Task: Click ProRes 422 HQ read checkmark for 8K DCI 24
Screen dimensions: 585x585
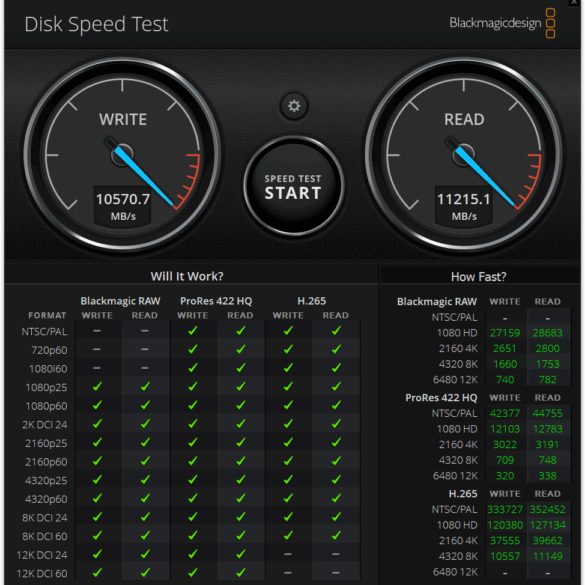Action: click(x=241, y=517)
